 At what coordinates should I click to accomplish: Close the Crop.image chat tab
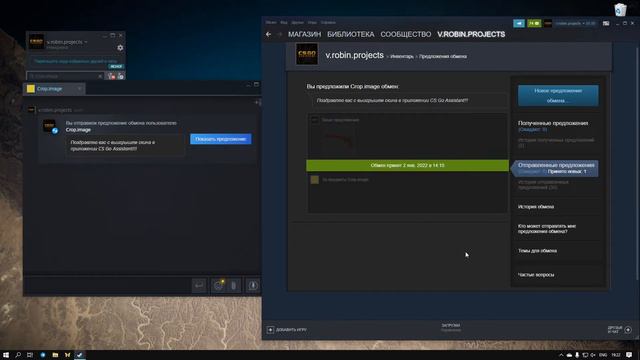[x=80, y=89]
